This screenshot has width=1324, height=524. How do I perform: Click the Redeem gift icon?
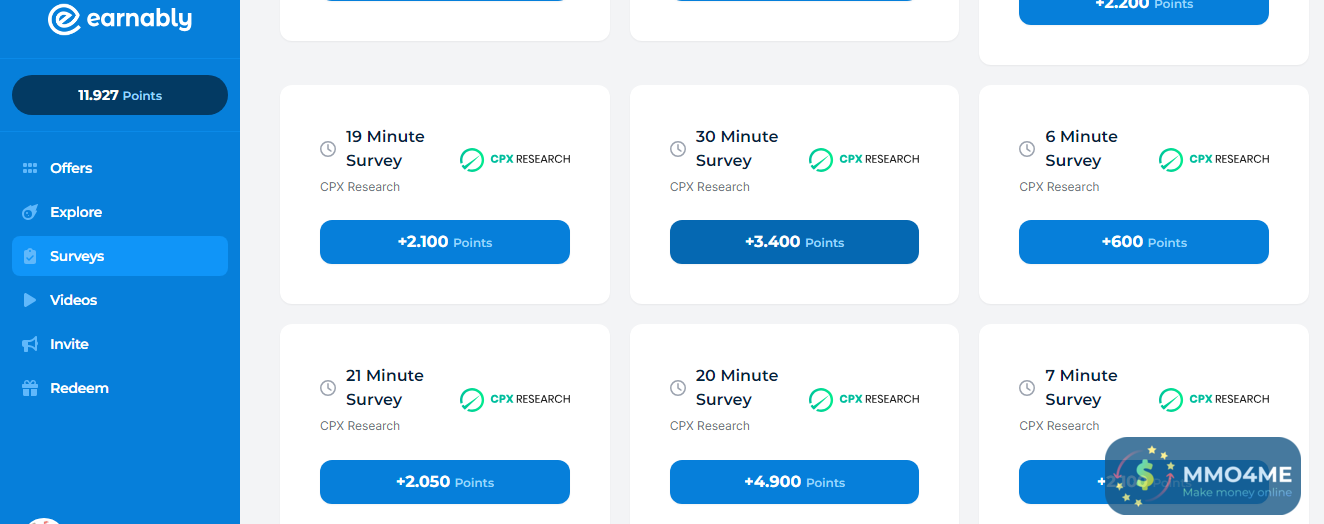pyautogui.click(x=30, y=388)
